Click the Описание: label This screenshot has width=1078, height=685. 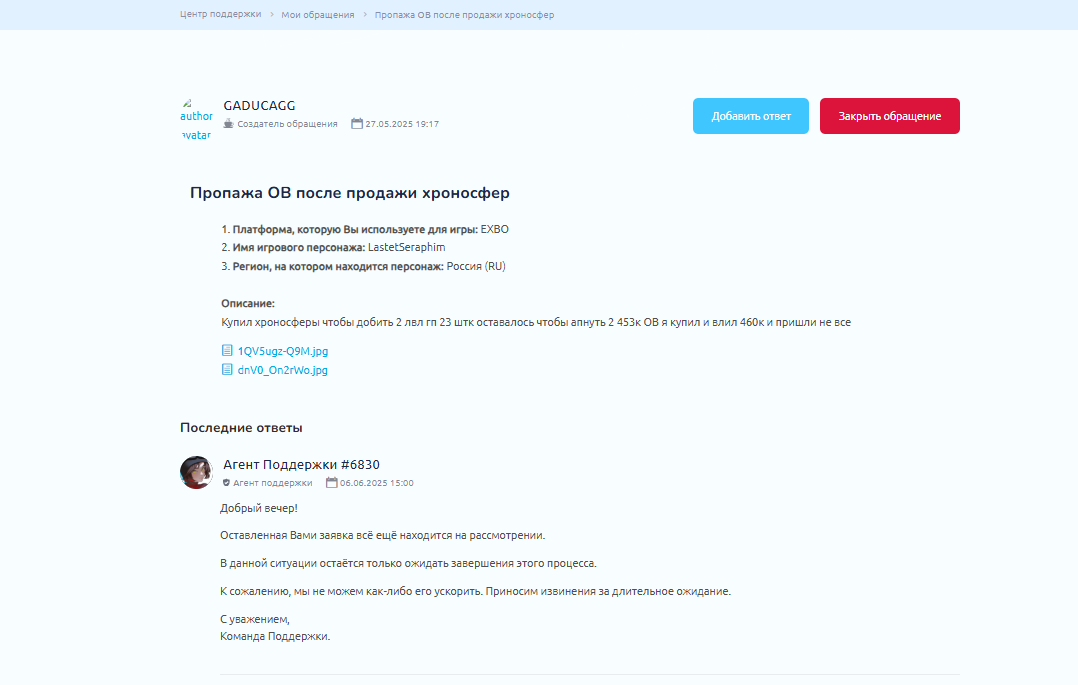(248, 303)
